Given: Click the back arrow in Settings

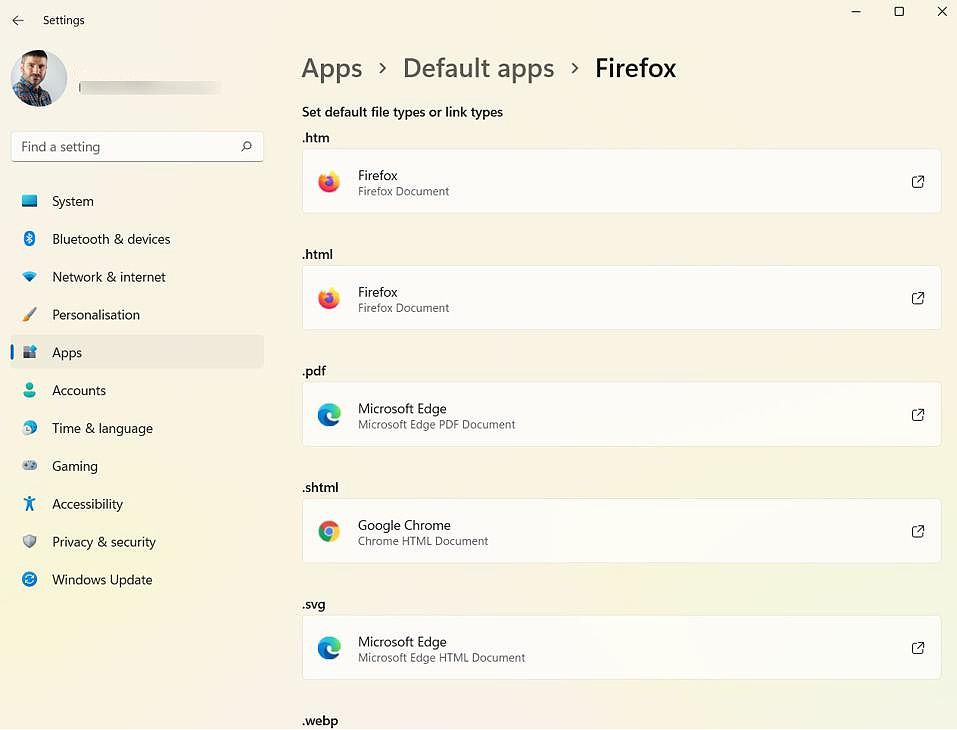Looking at the screenshot, I should click(x=18, y=20).
